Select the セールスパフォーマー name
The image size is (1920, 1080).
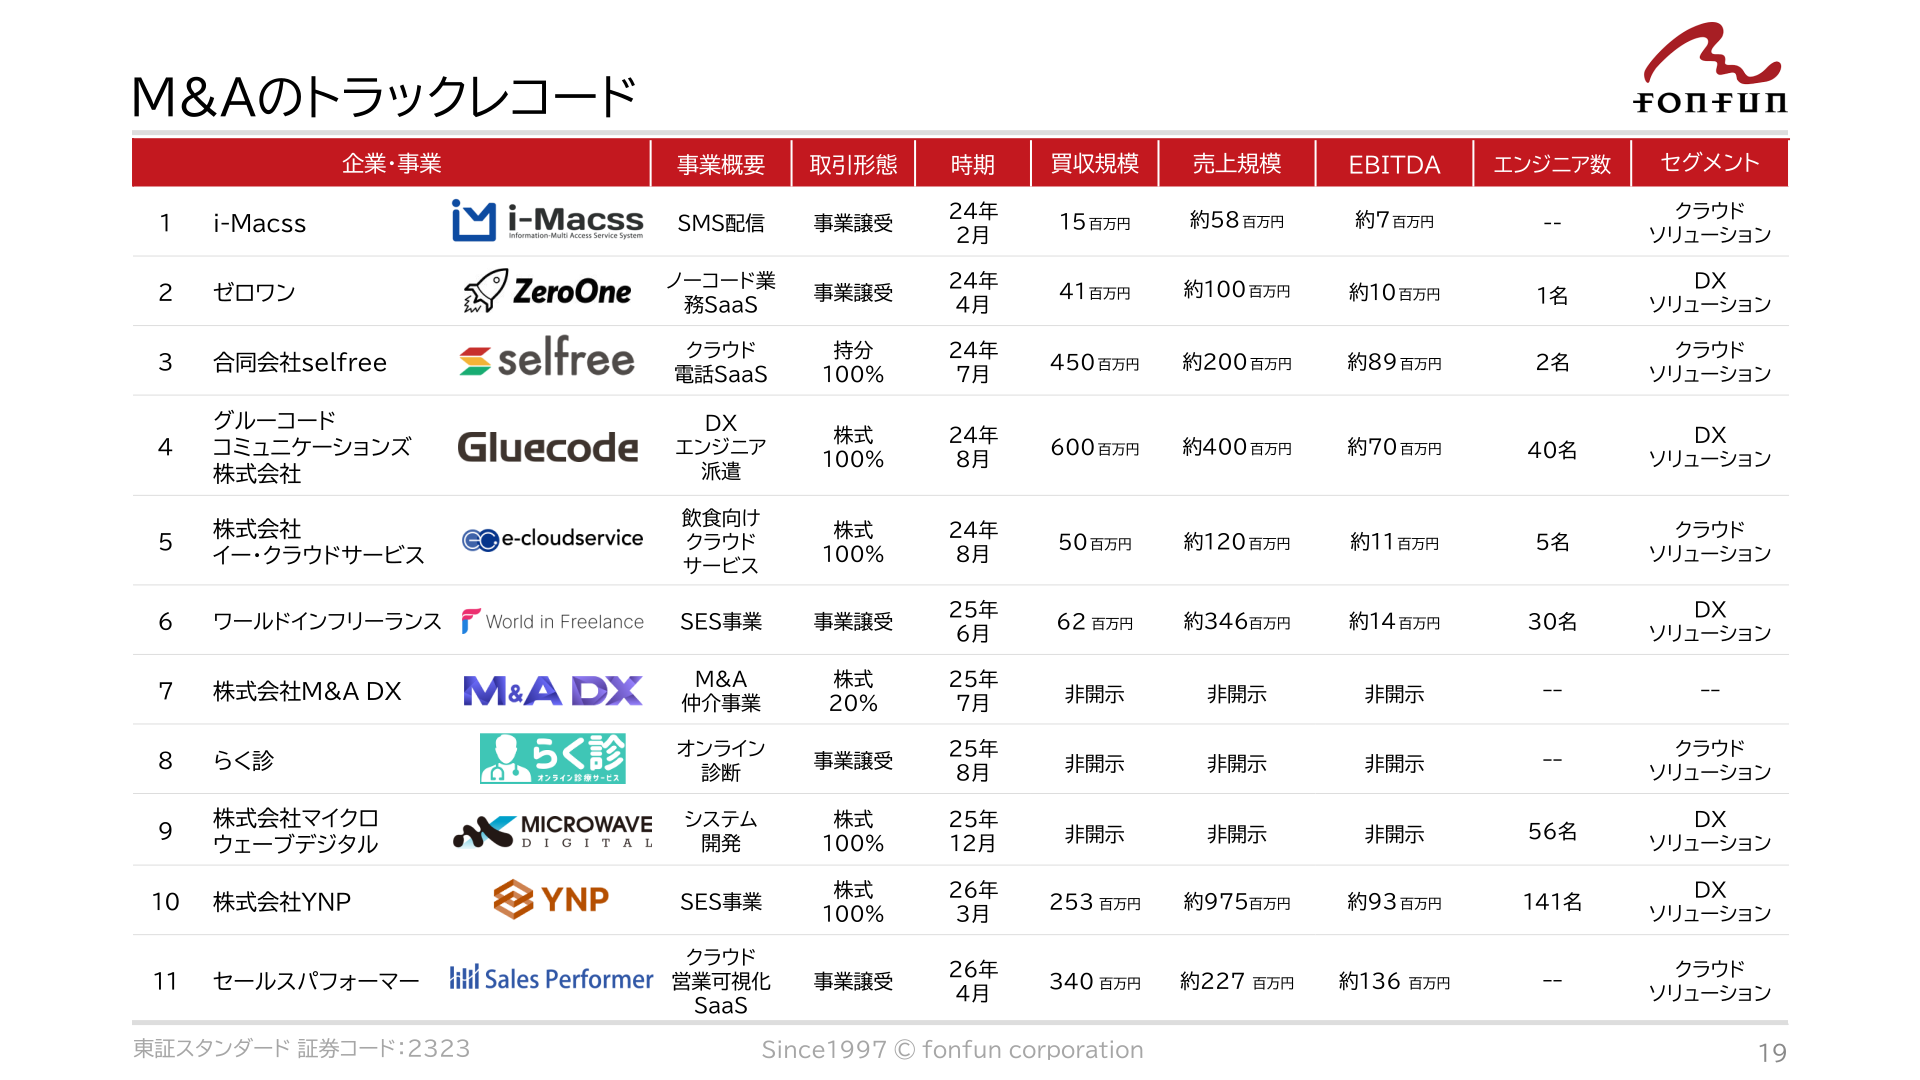pos(316,981)
